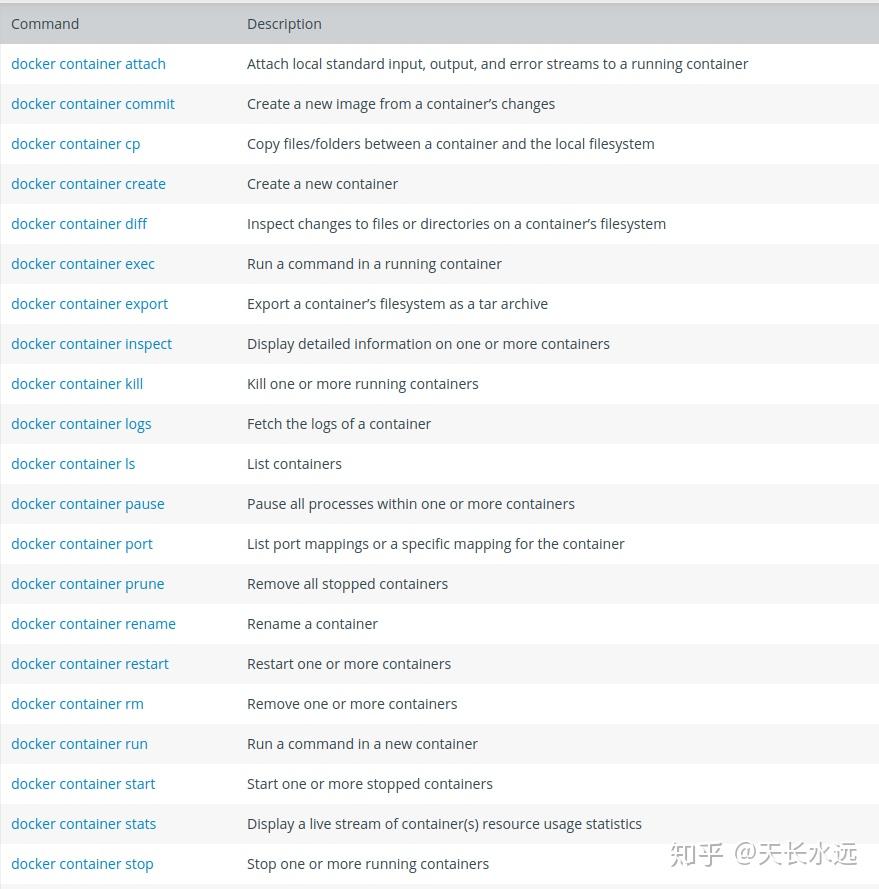Click the docker container port link
Image resolution: width=879 pixels, height=889 pixels.
(x=82, y=544)
